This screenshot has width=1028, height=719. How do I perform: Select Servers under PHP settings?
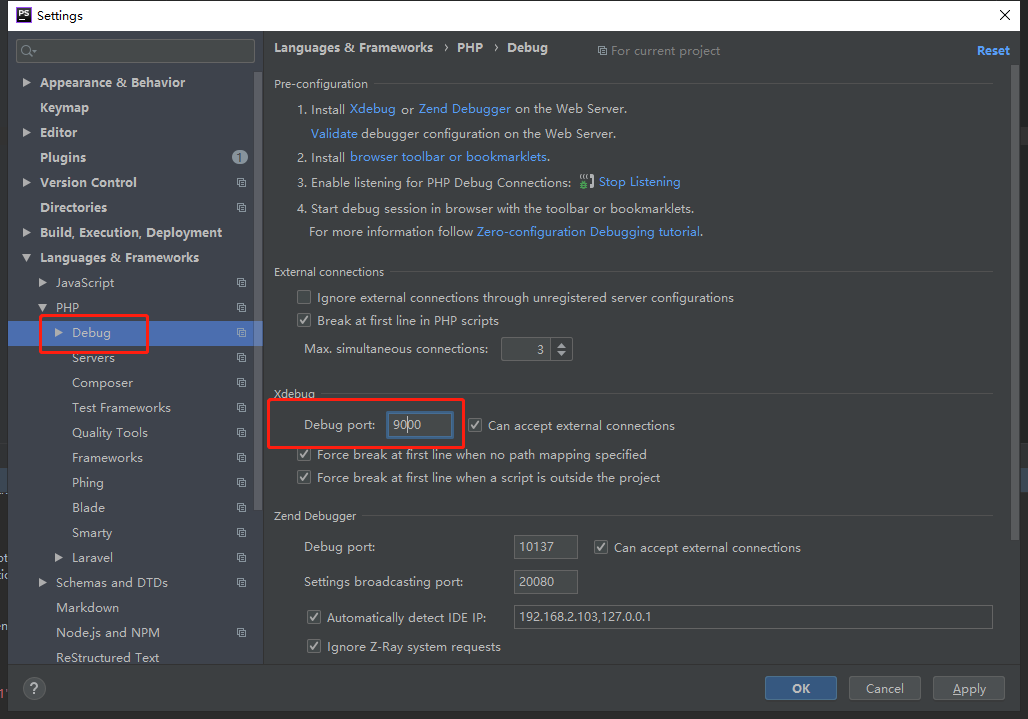[x=93, y=358]
